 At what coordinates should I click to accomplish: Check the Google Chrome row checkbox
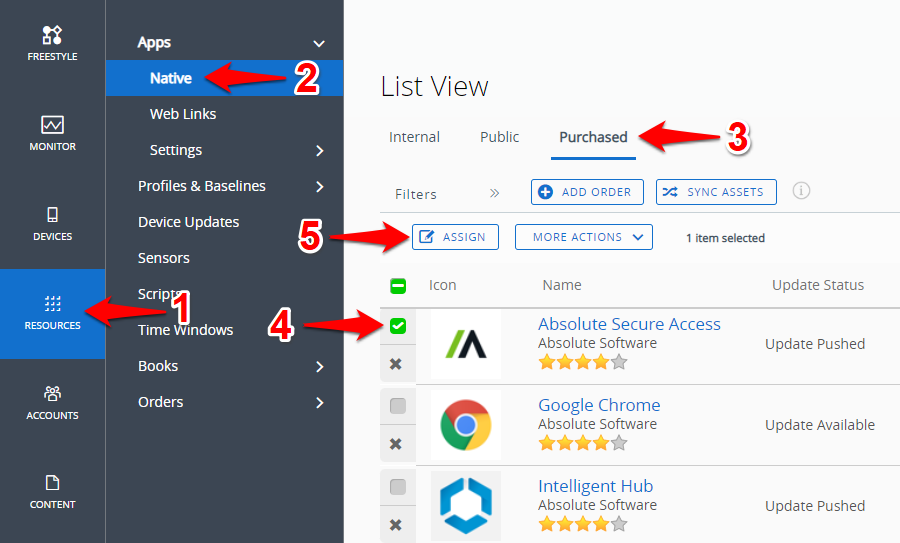click(398, 406)
